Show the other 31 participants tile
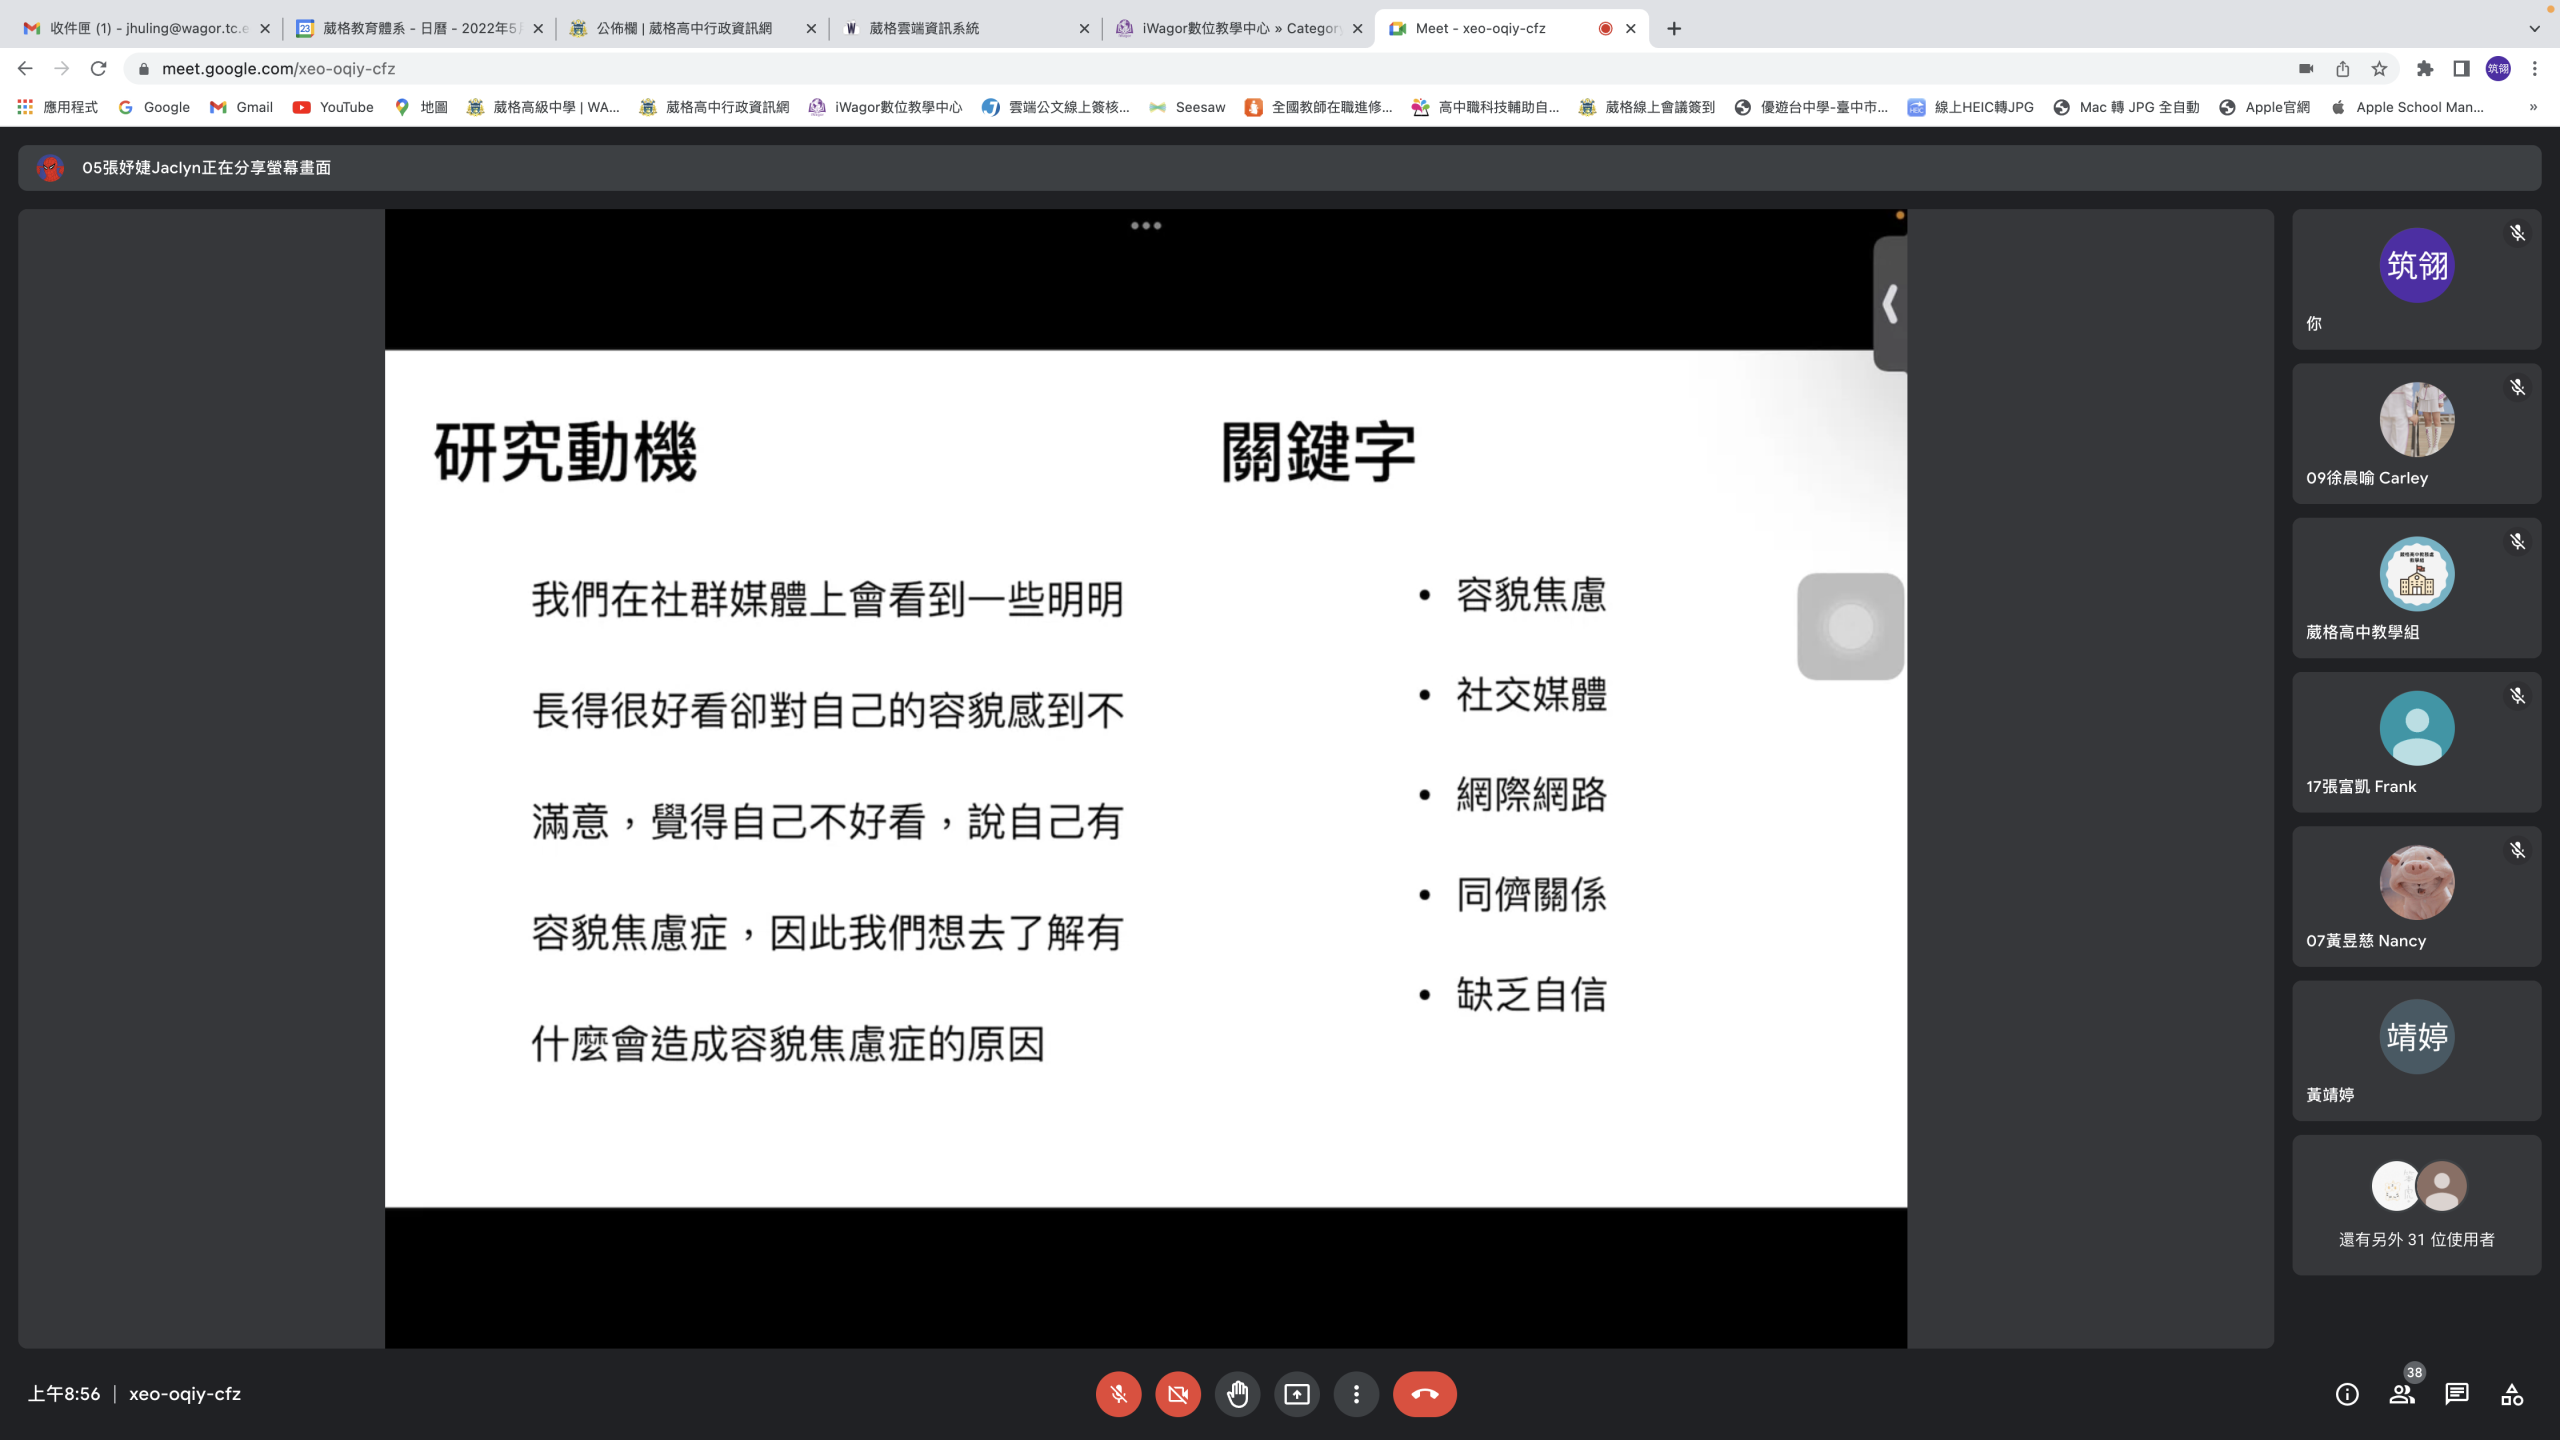The height and width of the screenshot is (1440, 2560). coord(2416,1204)
